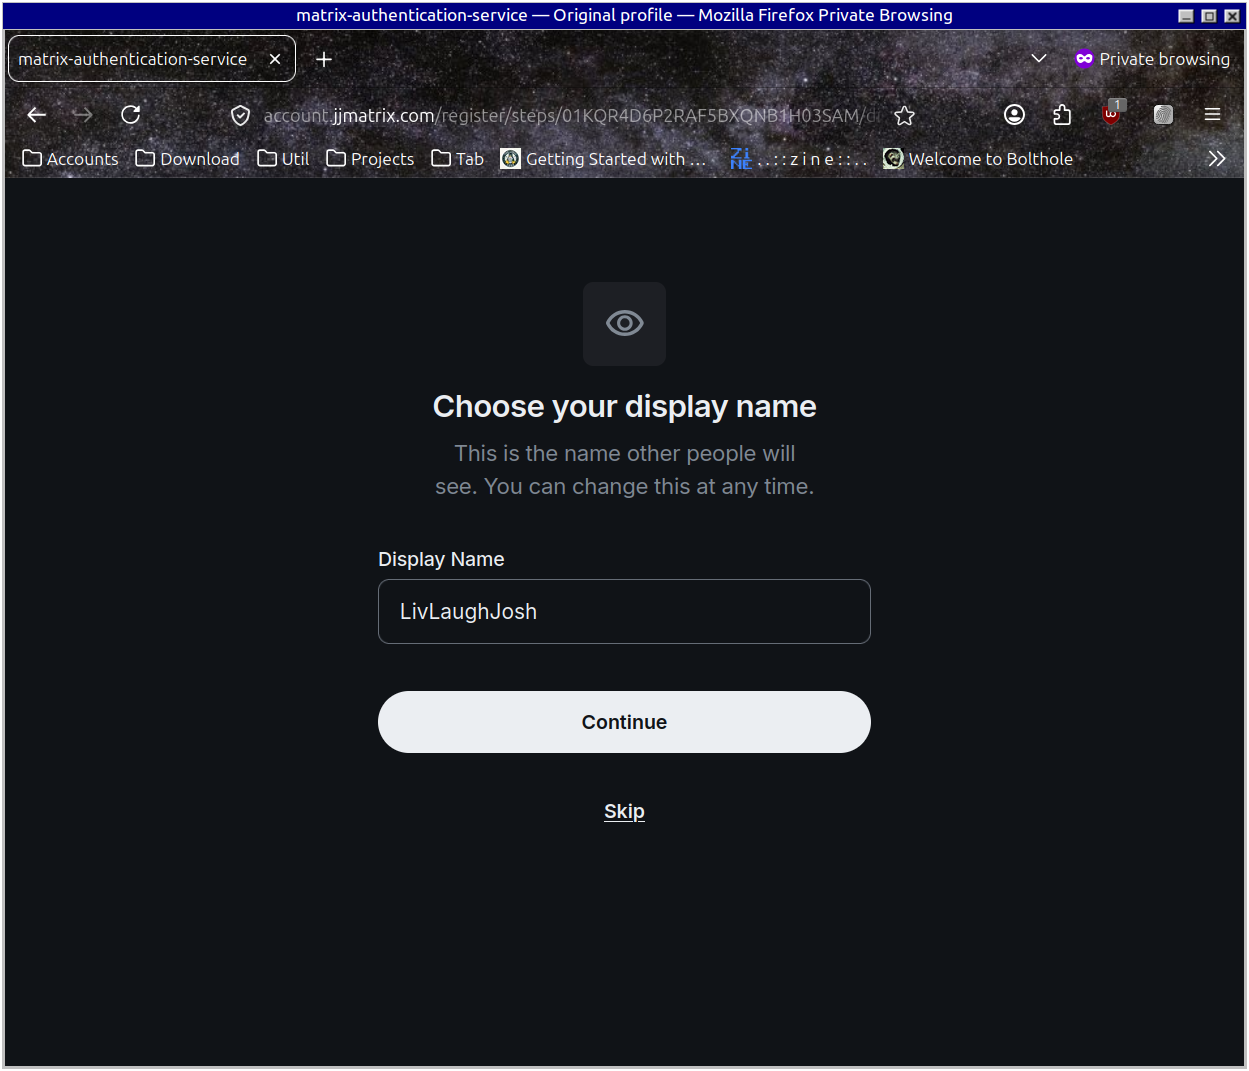Maximize the Firefox window
Screen dimensions: 1249x1071
(1209, 16)
